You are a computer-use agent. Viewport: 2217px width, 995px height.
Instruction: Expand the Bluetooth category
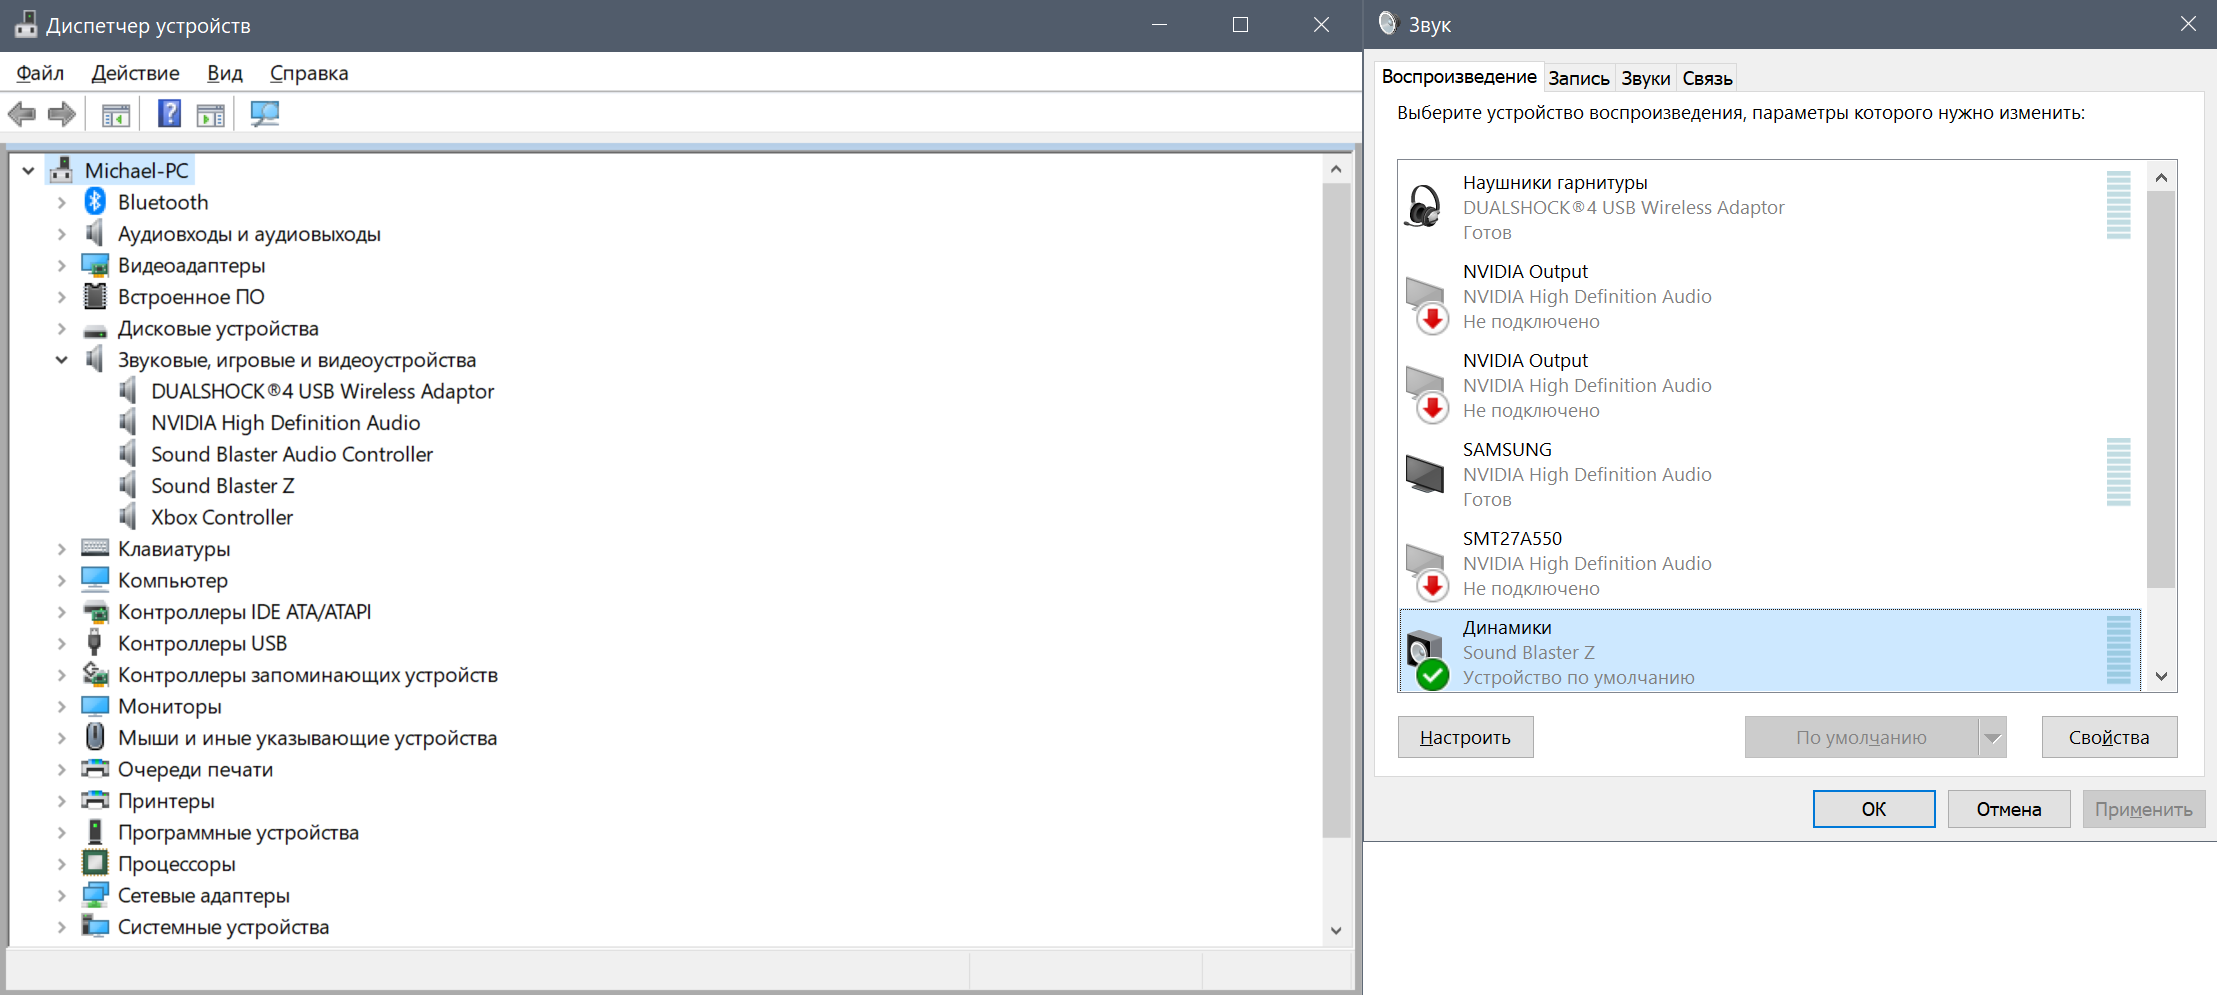pyautogui.click(x=62, y=203)
